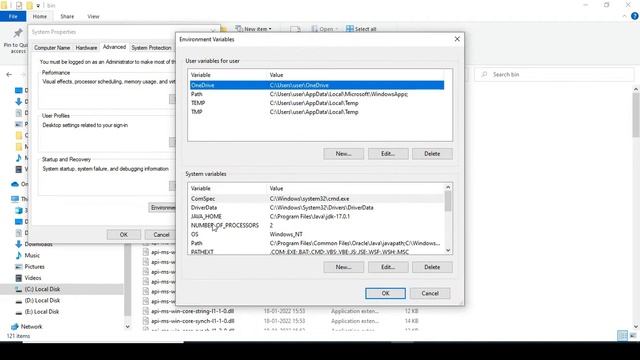Switch to large icons view in status bar
Image resolution: width=640 pixels, height=360 pixels.
(x=633, y=336)
